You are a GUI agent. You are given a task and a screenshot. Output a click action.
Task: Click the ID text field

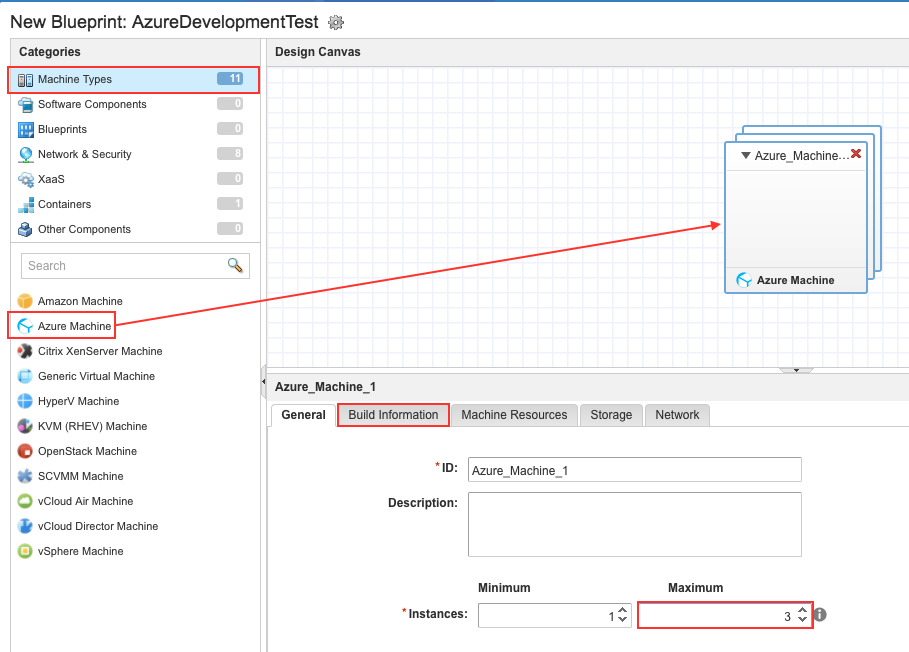tap(635, 470)
